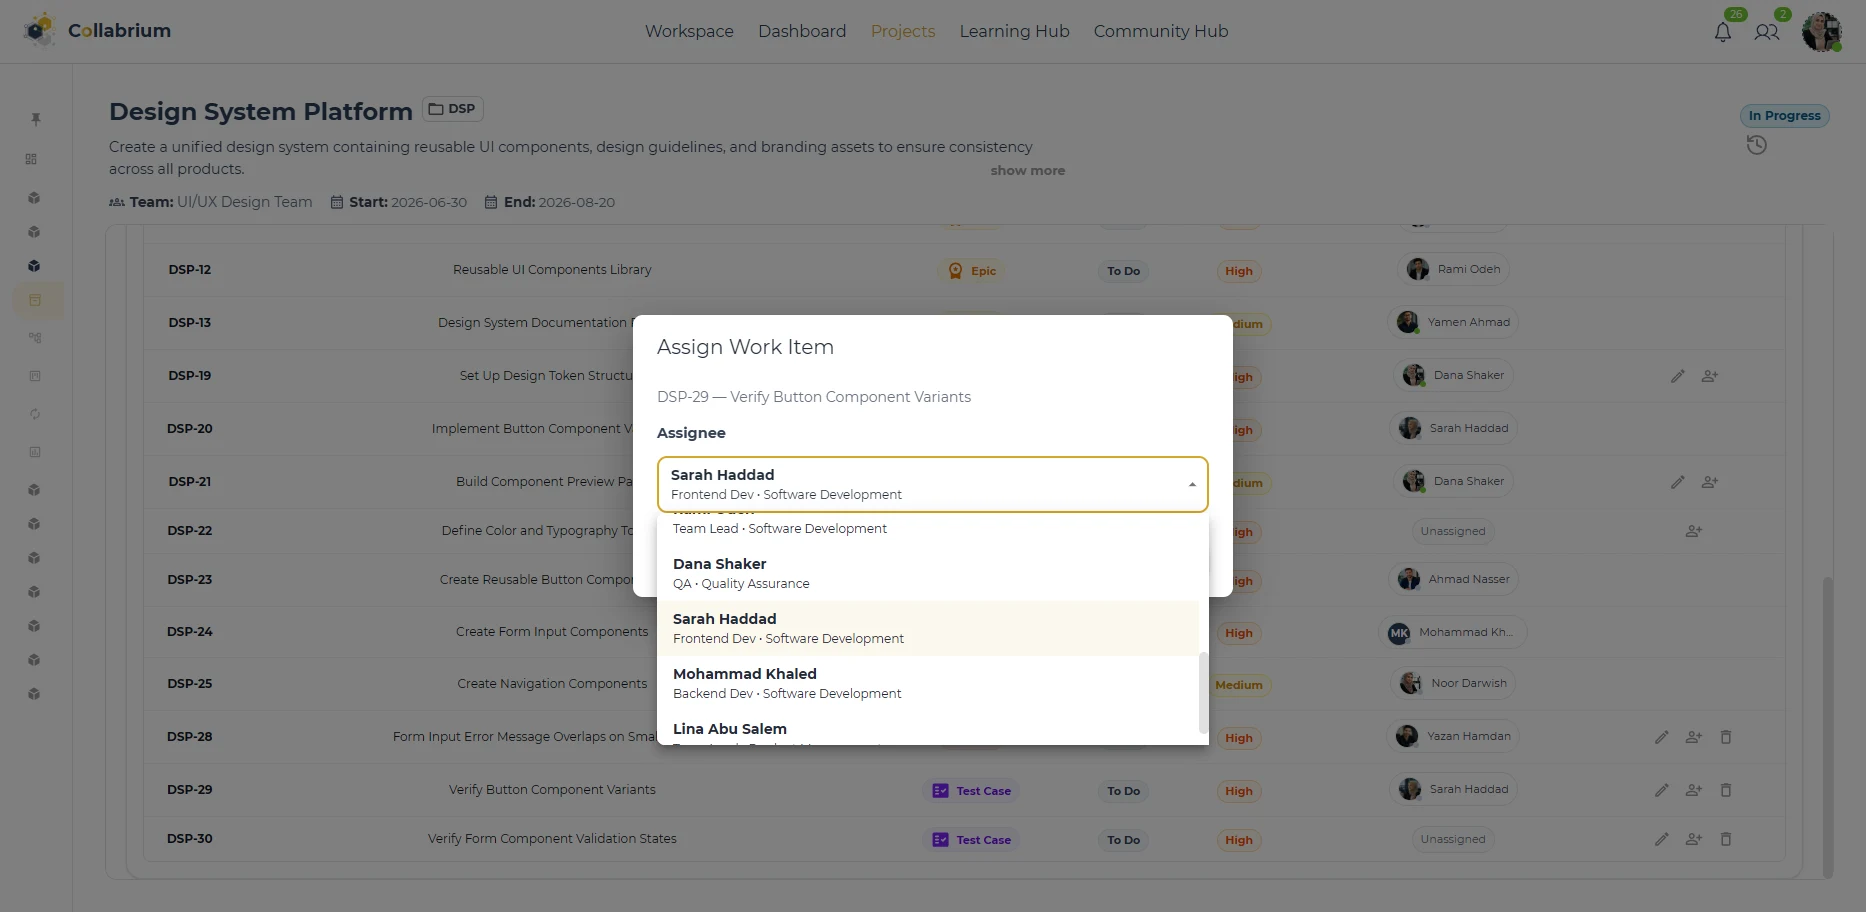Click show more in project description
The image size is (1866, 912).
[1027, 171]
